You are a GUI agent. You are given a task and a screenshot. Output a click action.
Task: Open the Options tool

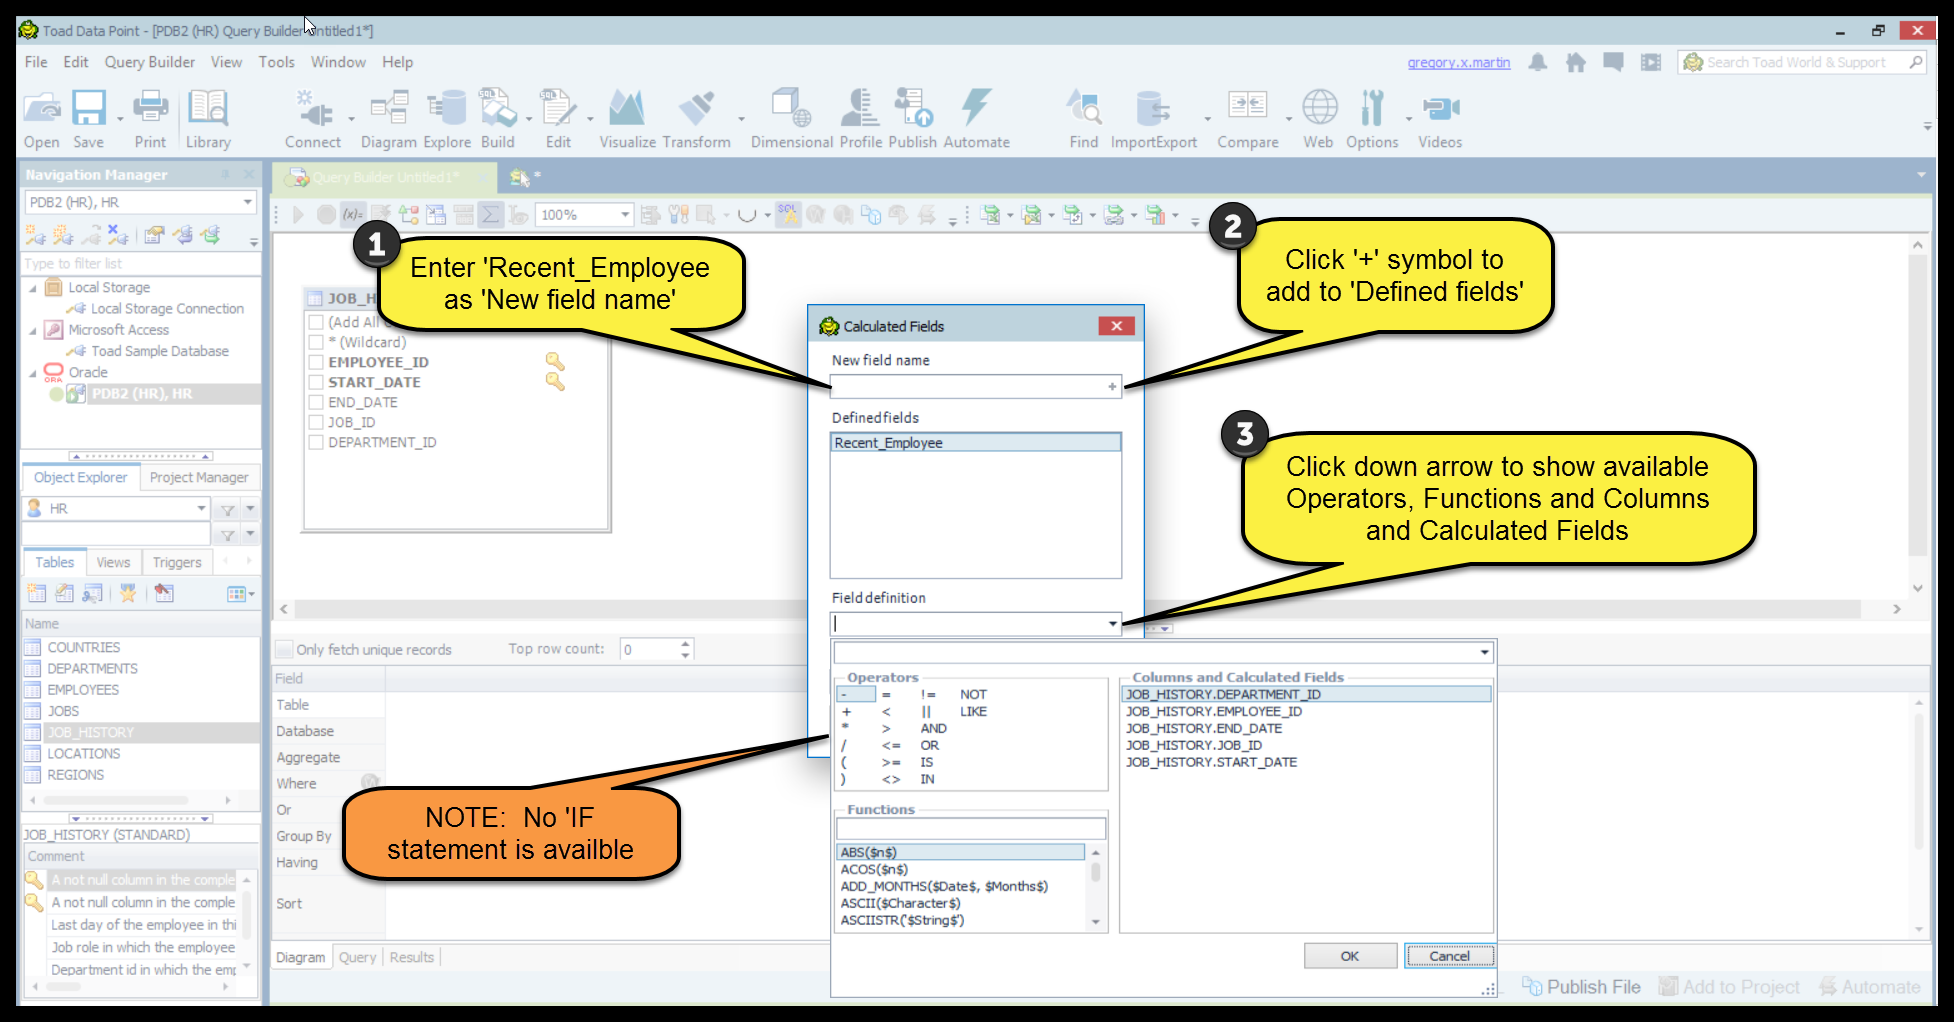point(1372,118)
